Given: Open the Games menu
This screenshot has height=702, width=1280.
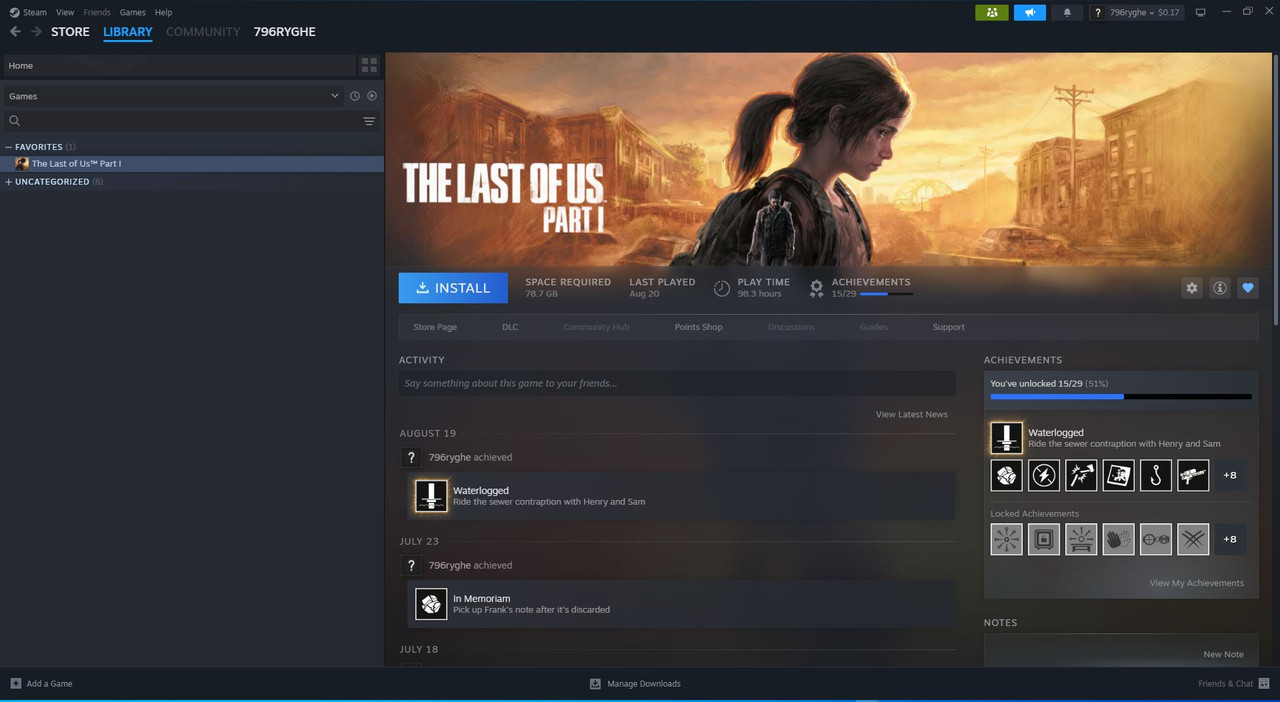Looking at the screenshot, I should point(132,12).
